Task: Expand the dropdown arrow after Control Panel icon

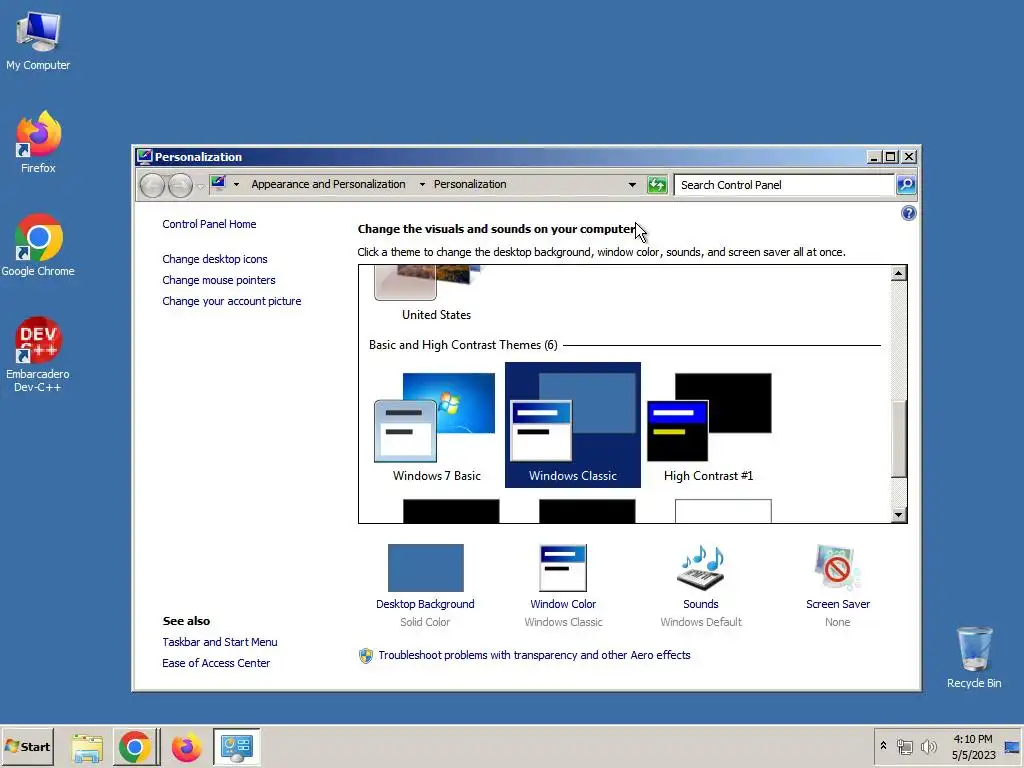Action: click(x=236, y=185)
